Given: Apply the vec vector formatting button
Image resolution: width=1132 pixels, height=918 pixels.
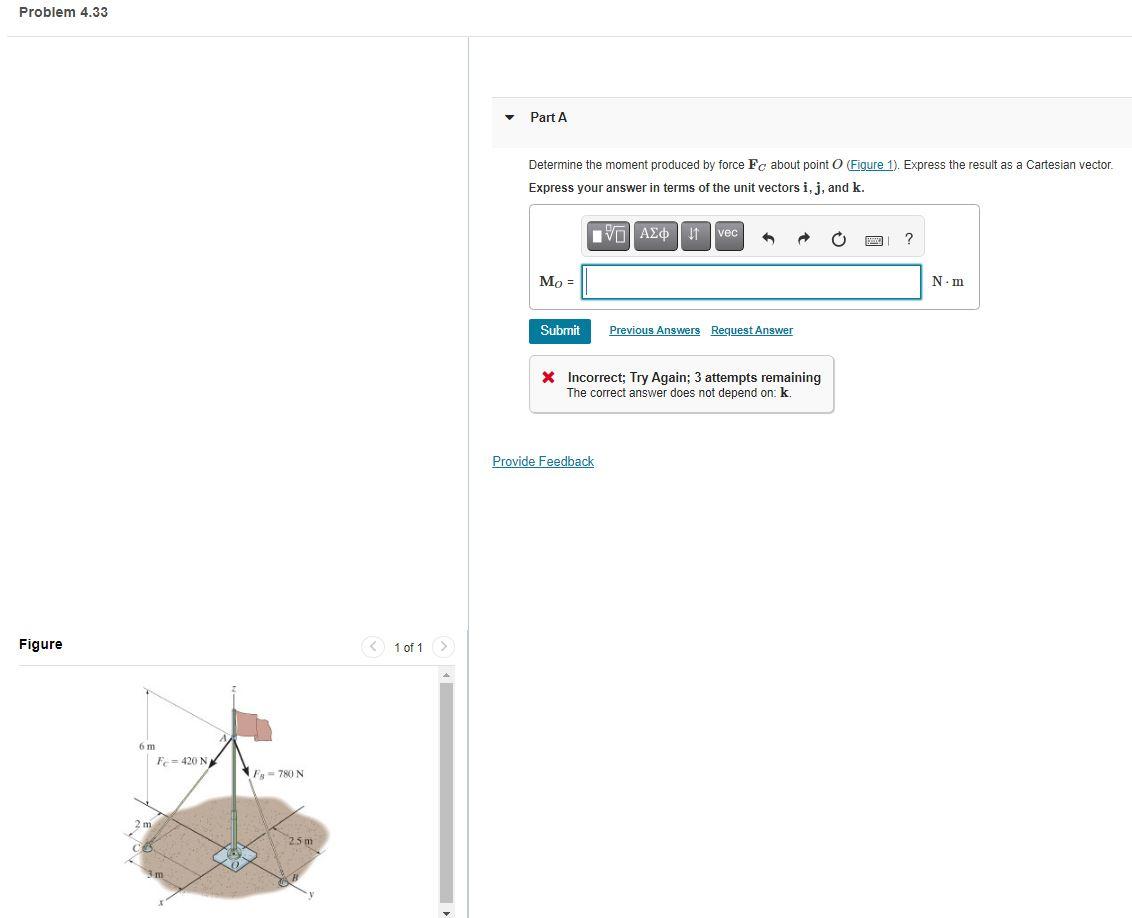Looking at the screenshot, I should click(728, 235).
